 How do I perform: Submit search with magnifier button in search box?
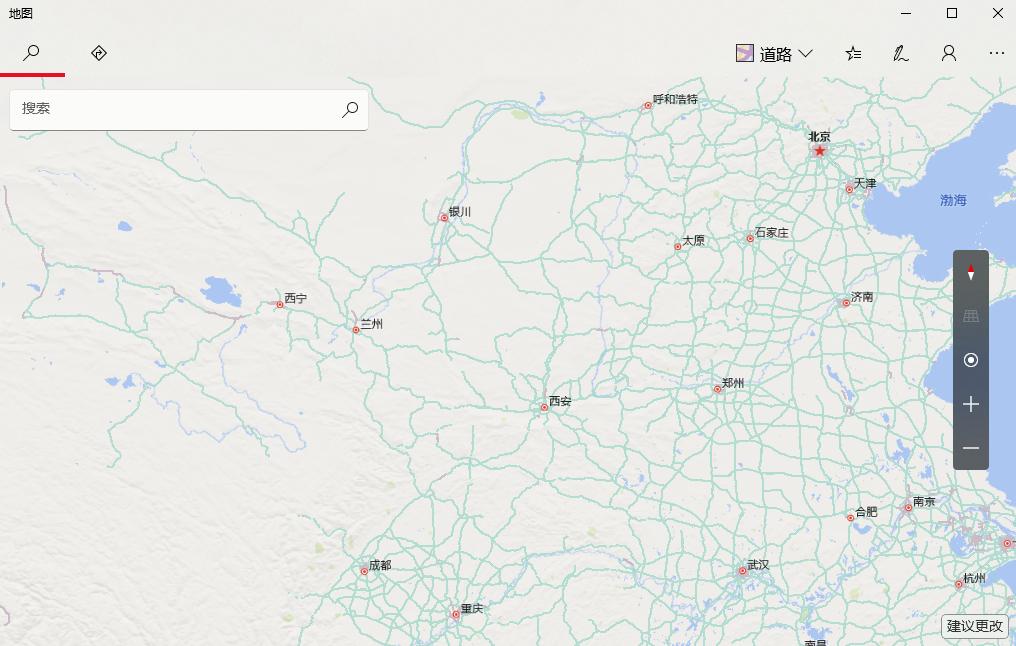coord(350,110)
